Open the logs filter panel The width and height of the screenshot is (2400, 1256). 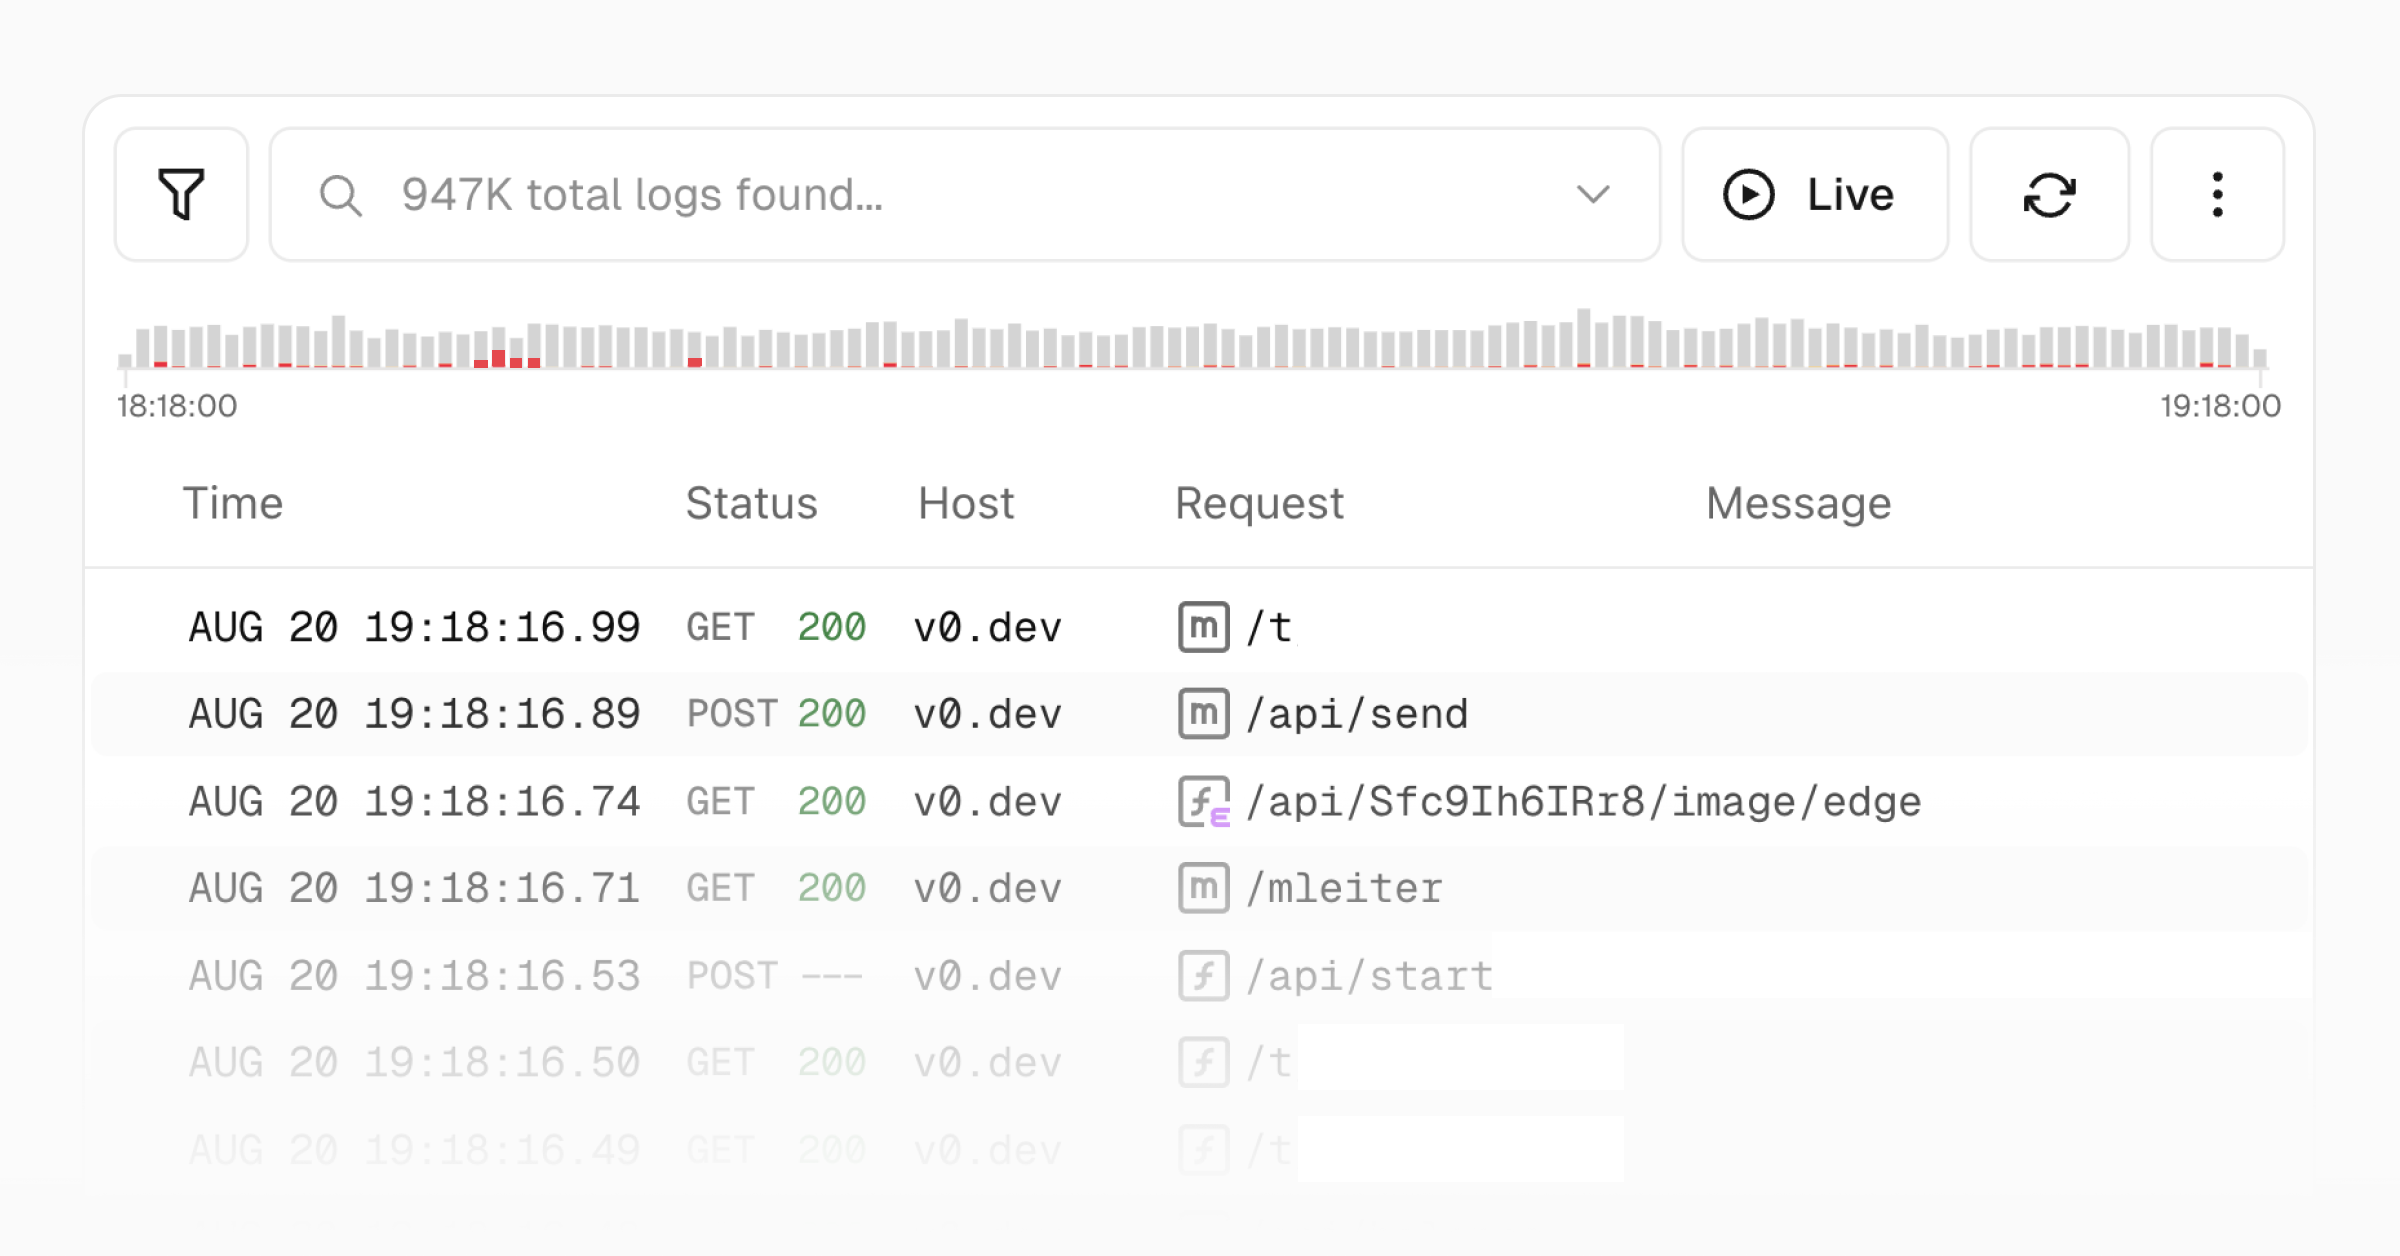[x=181, y=195]
